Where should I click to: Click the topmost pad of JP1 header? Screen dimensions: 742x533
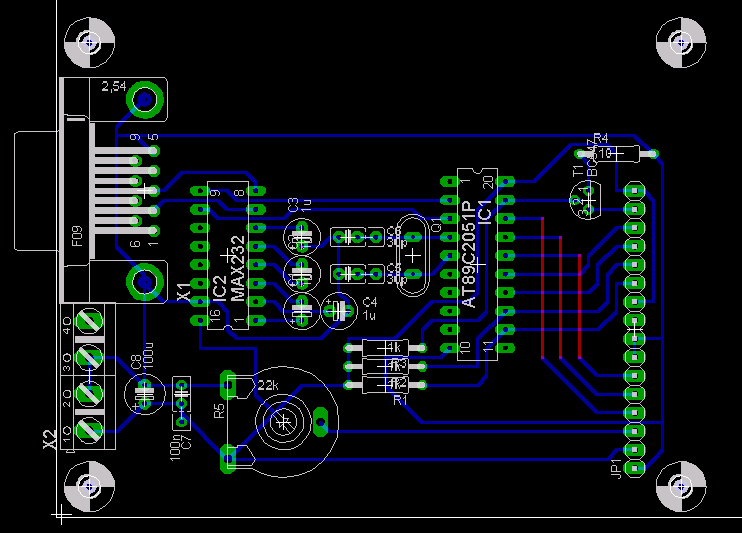pos(634,190)
